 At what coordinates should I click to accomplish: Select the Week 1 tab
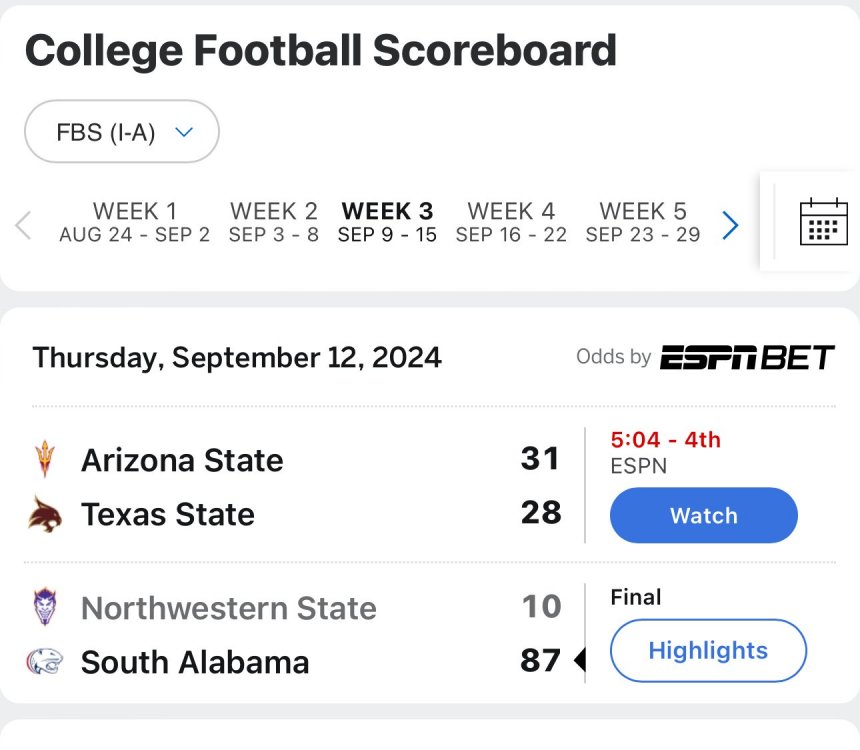(134, 222)
